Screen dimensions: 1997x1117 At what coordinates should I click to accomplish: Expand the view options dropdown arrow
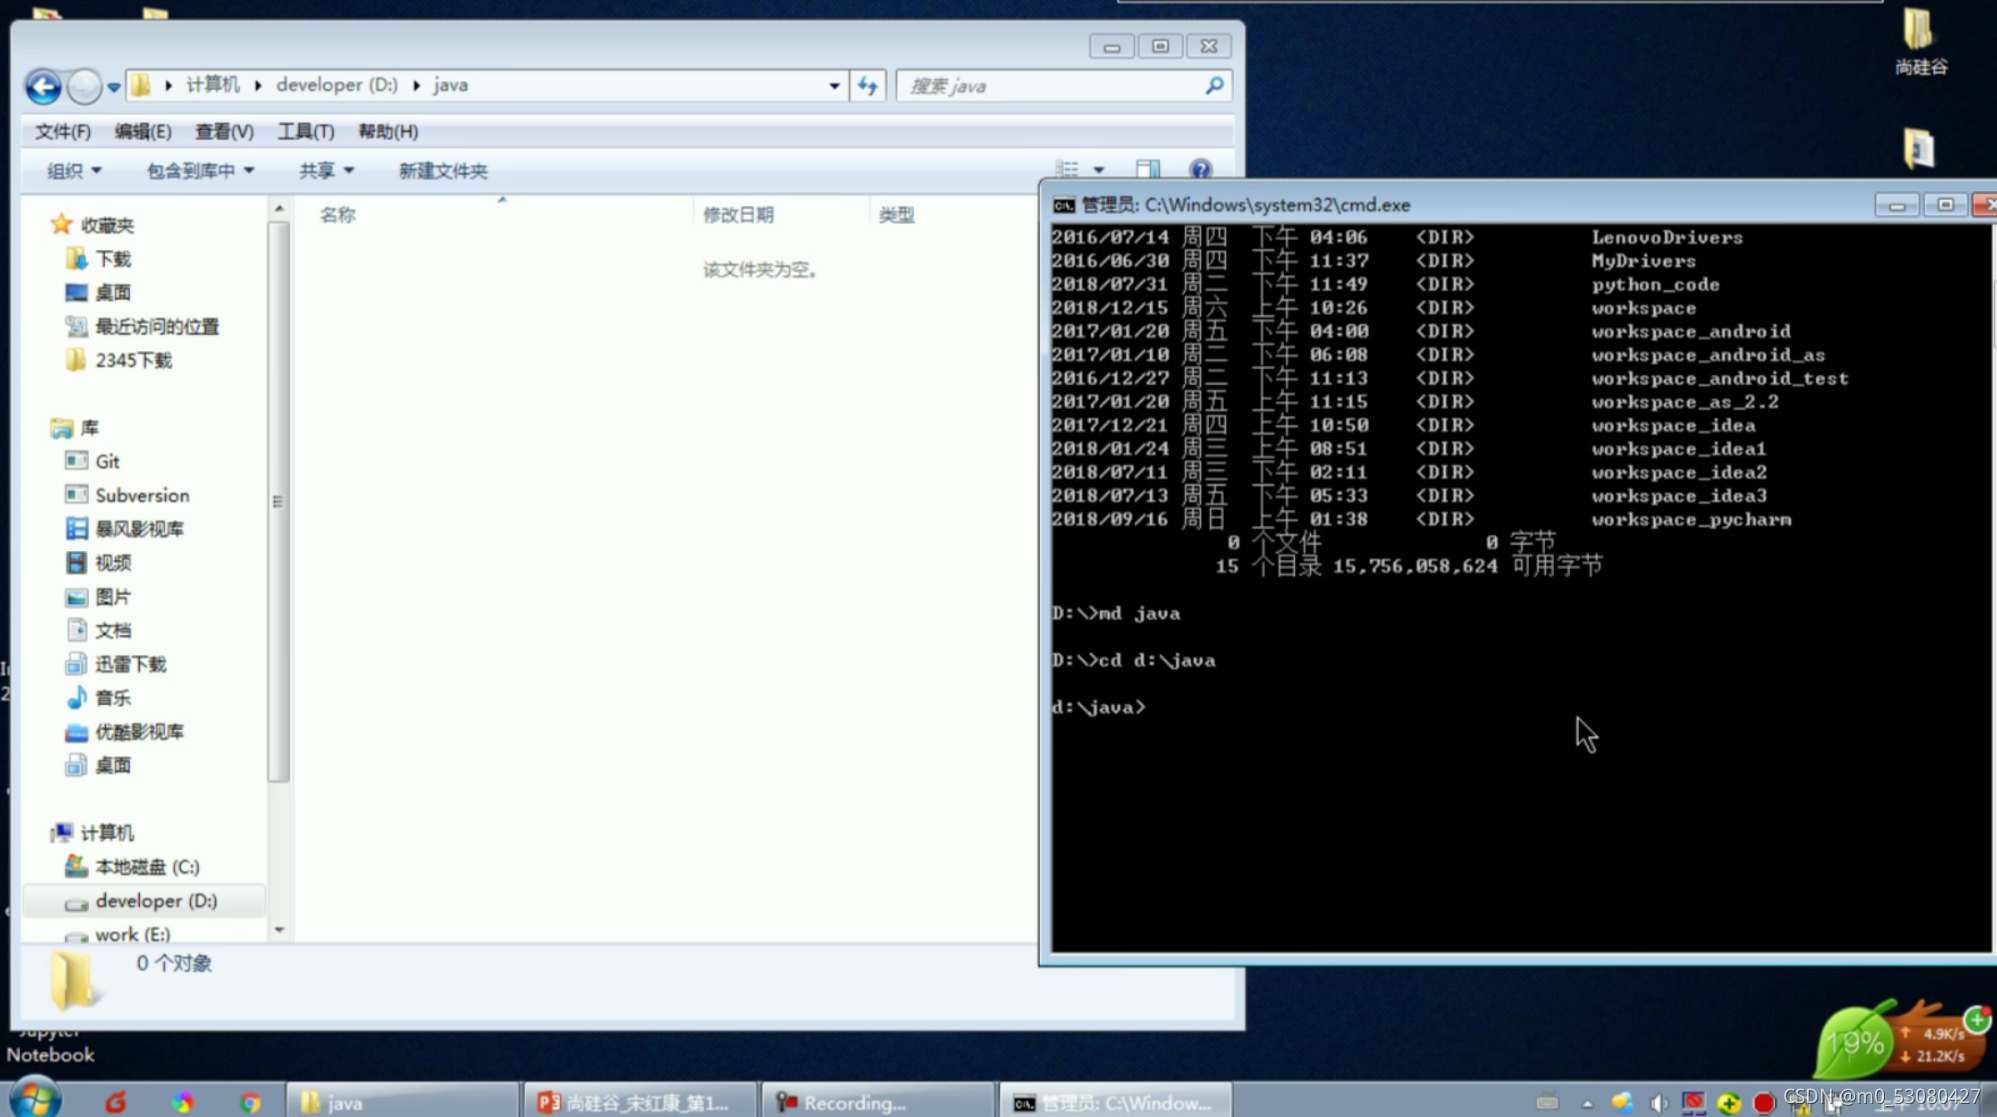point(1098,170)
